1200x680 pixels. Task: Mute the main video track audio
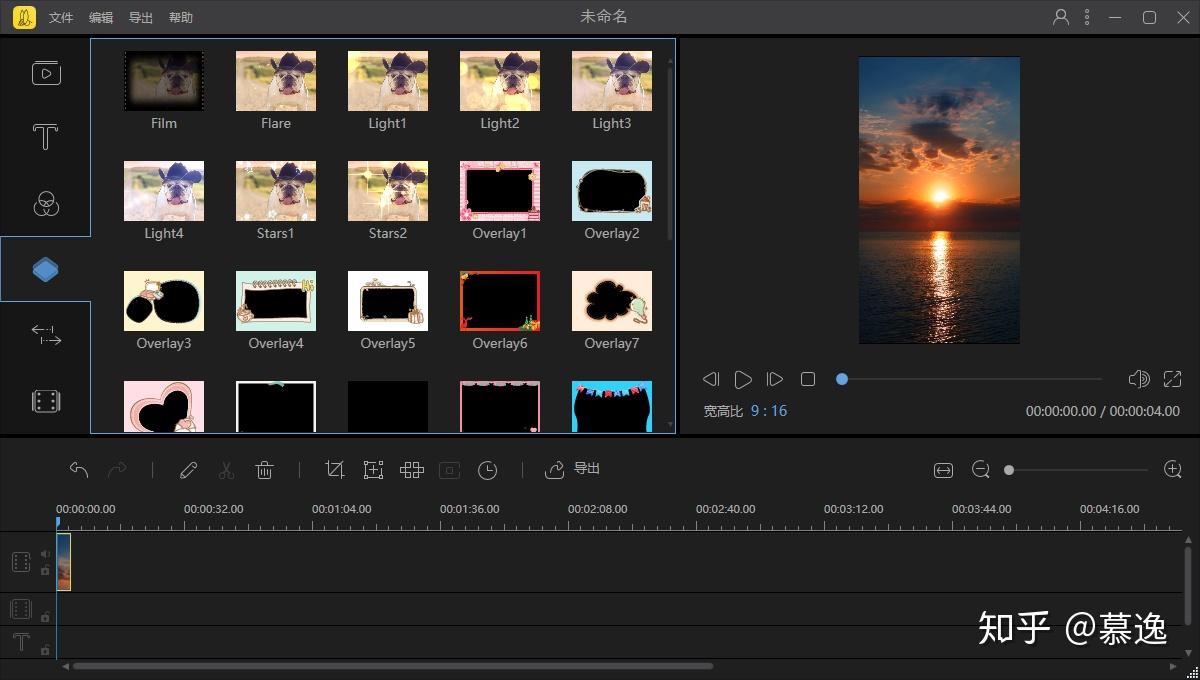tap(45, 554)
